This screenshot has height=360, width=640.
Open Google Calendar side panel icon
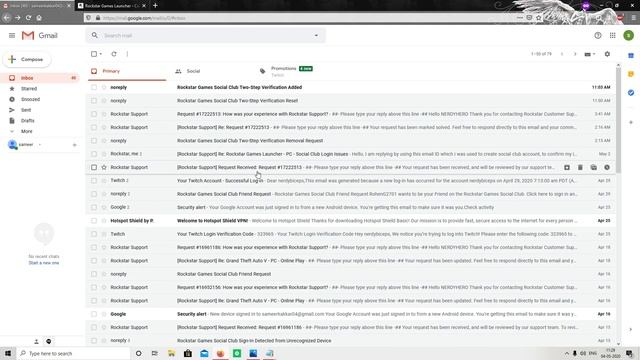(631, 56)
